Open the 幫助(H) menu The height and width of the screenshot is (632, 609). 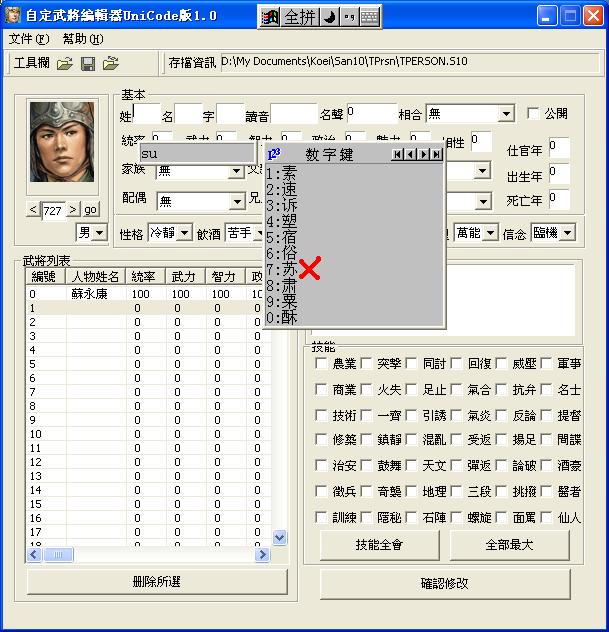tap(83, 39)
